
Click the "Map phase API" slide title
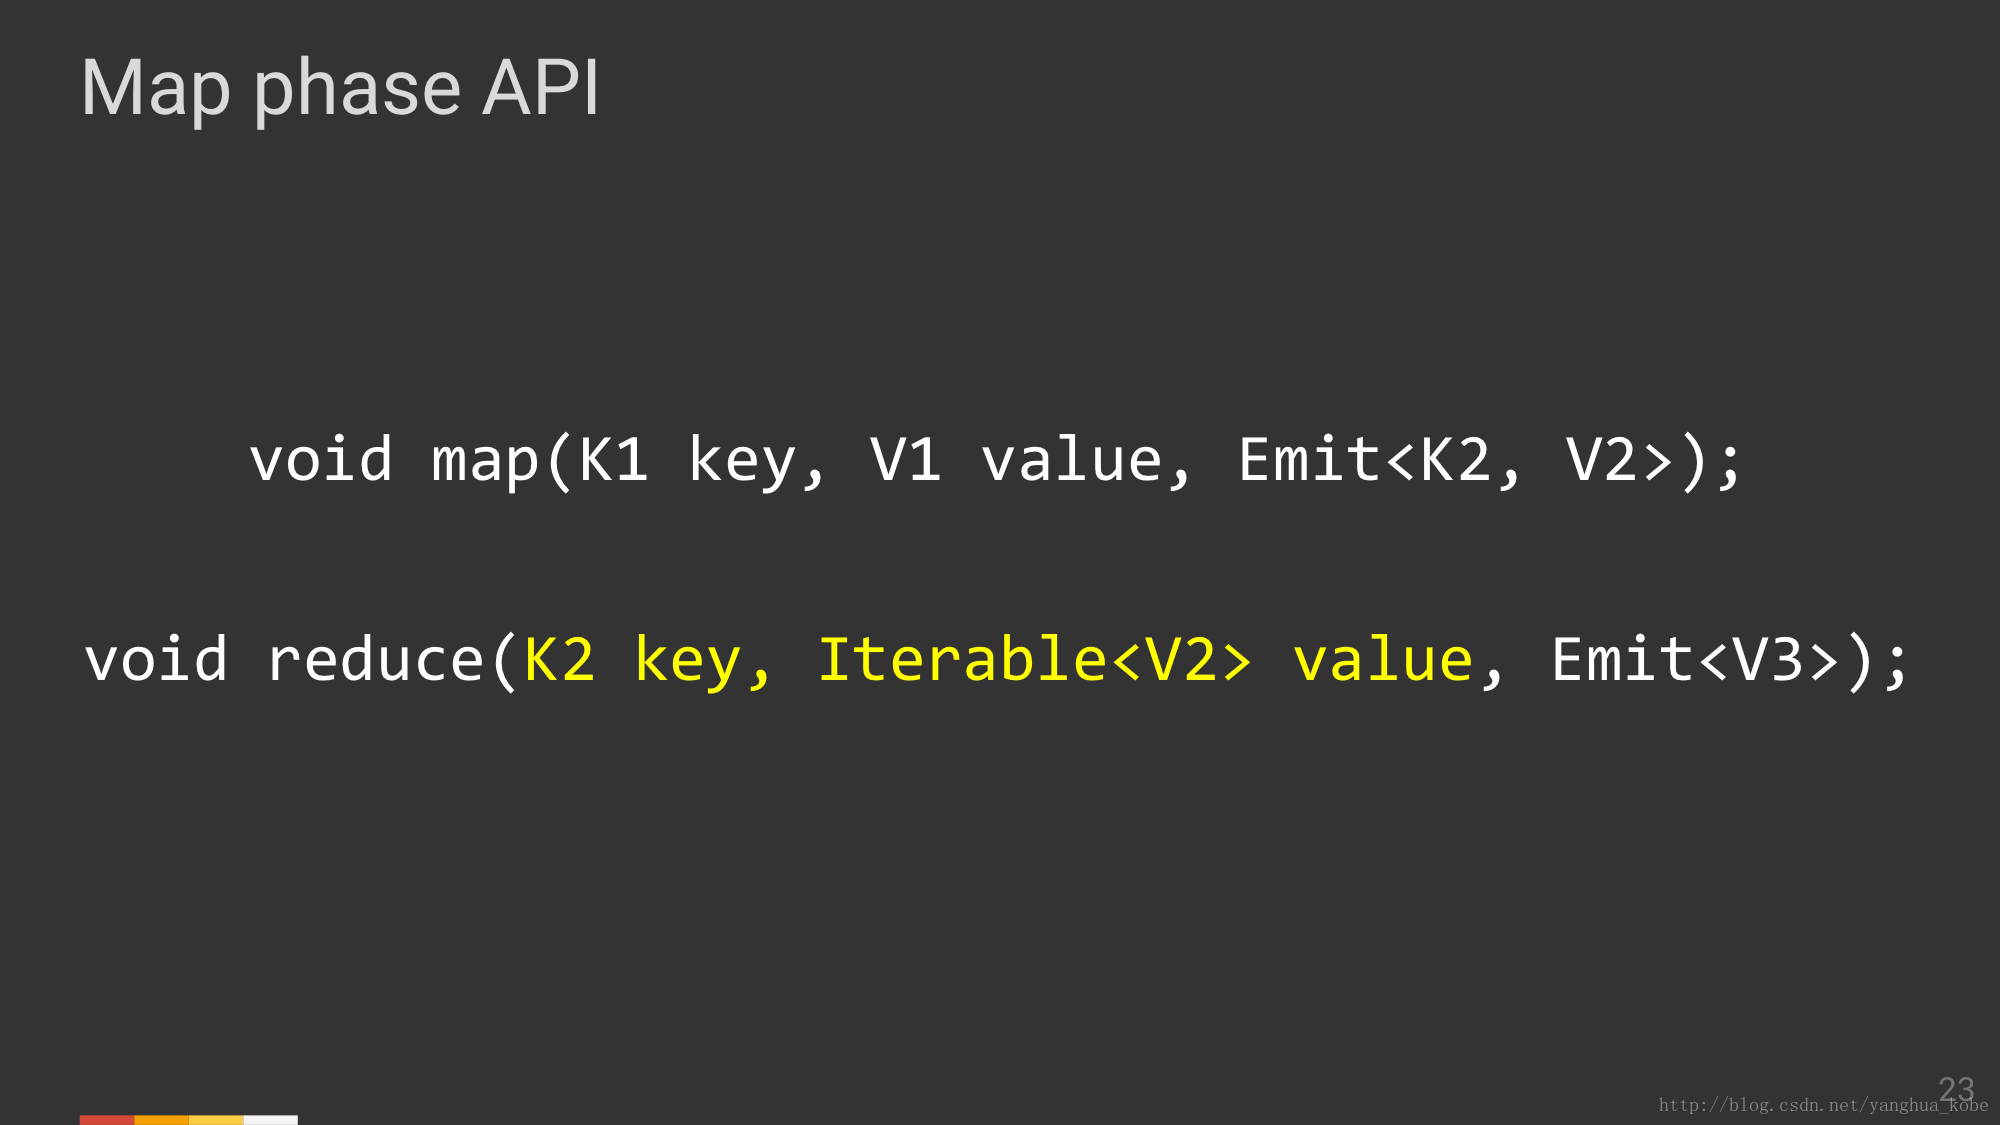tap(340, 88)
